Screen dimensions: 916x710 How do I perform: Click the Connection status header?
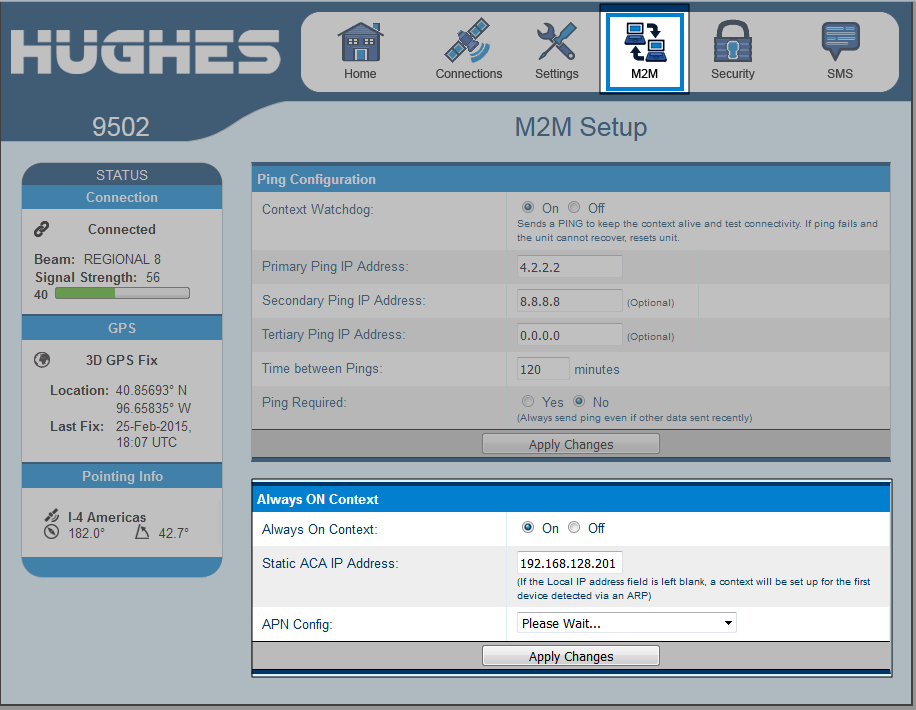122,198
